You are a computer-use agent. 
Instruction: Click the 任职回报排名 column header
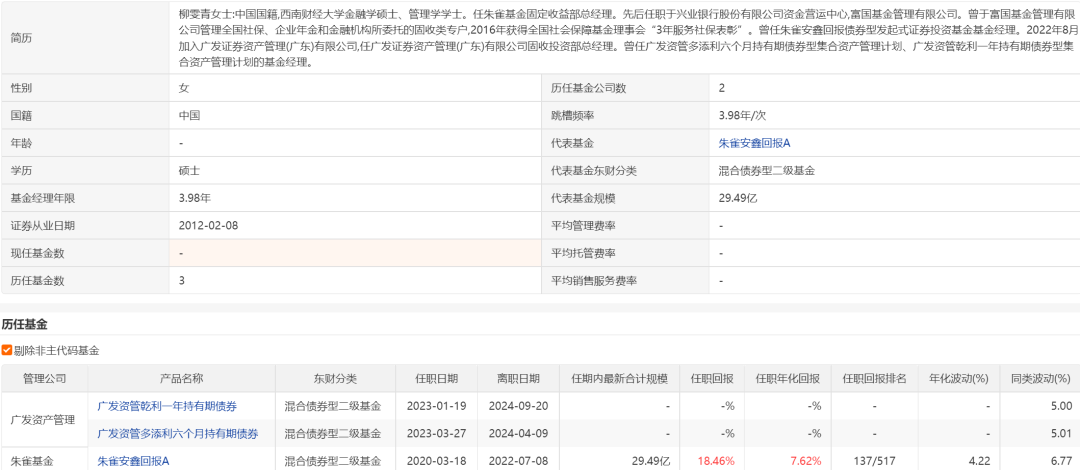click(x=874, y=378)
